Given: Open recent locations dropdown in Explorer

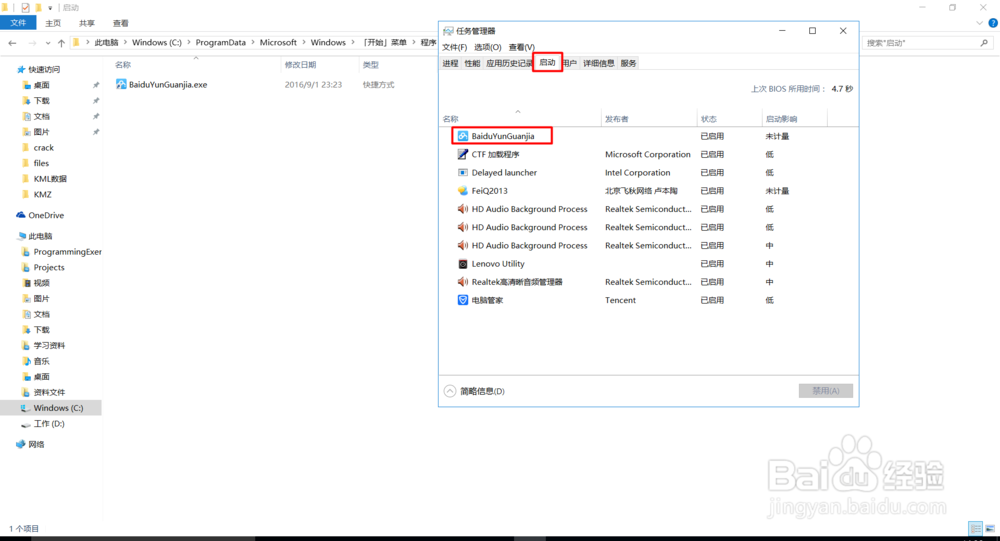Looking at the screenshot, I should click(48, 43).
